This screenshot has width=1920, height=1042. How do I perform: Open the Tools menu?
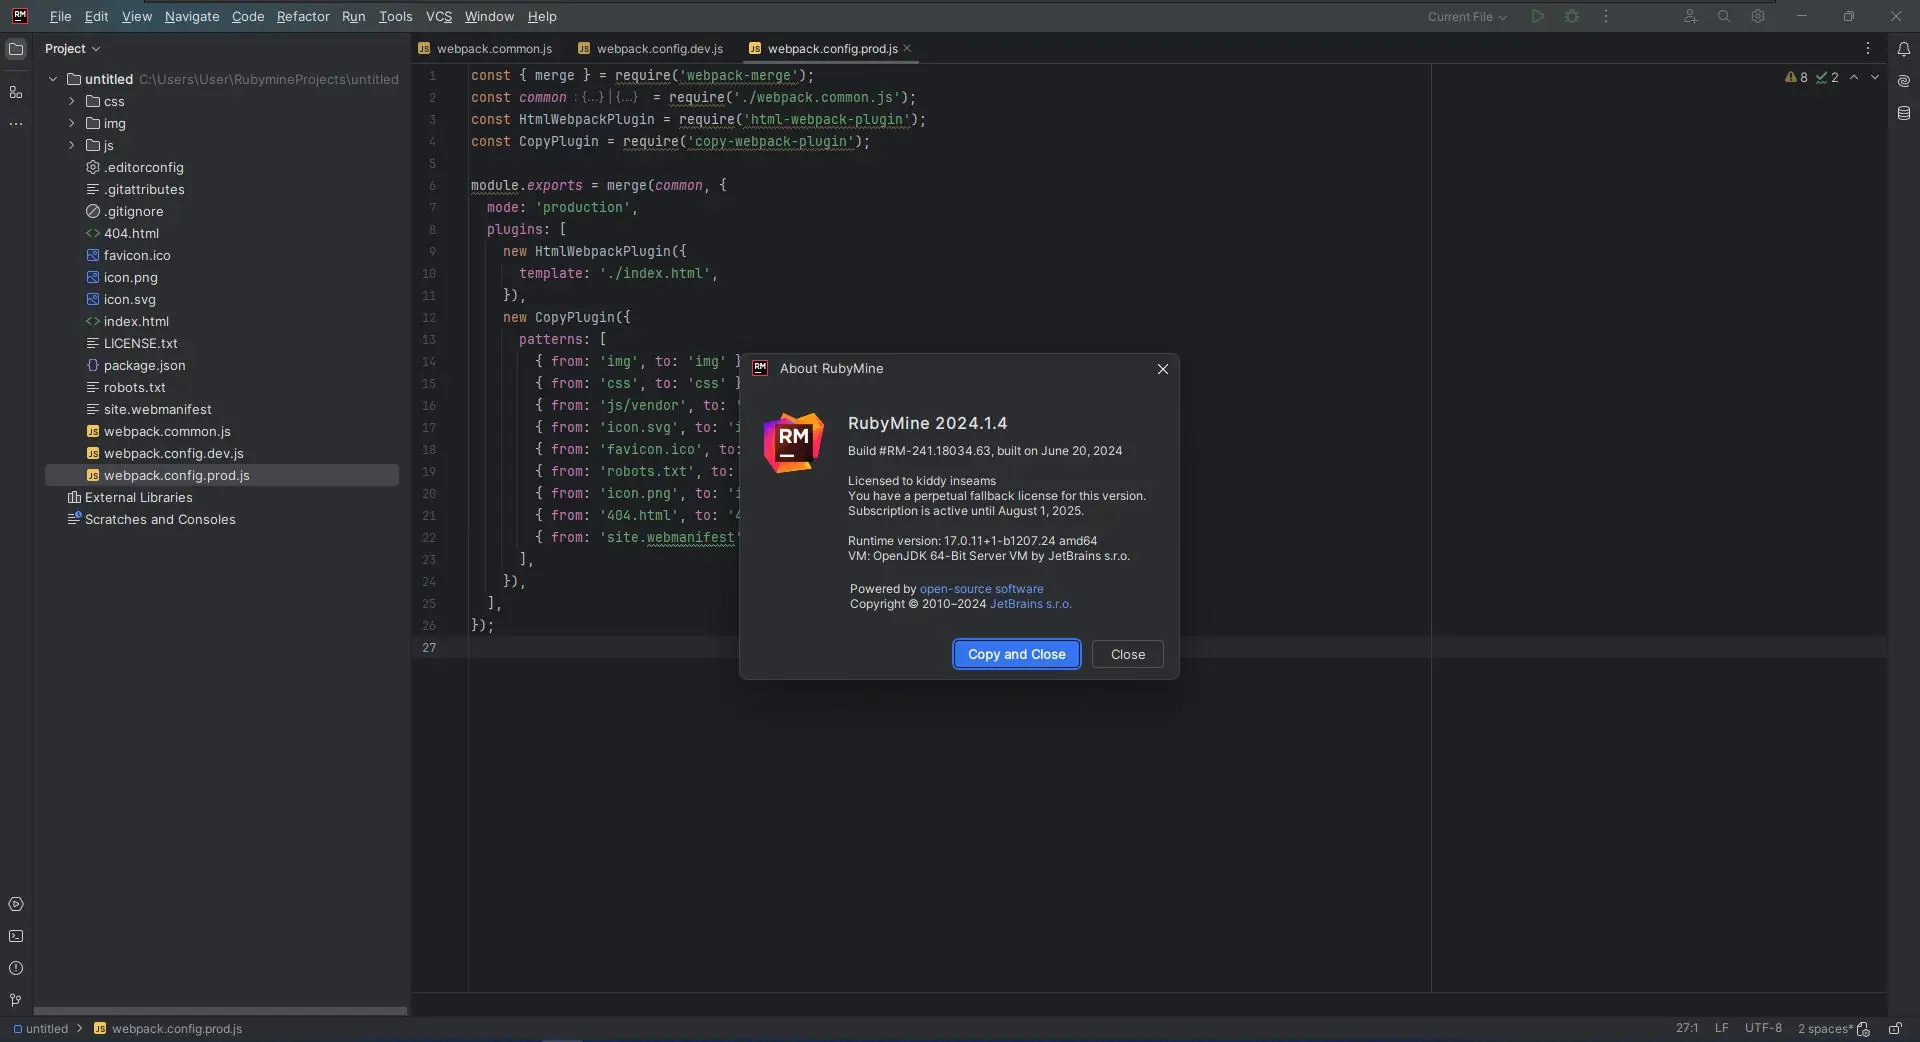(x=395, y=16)
